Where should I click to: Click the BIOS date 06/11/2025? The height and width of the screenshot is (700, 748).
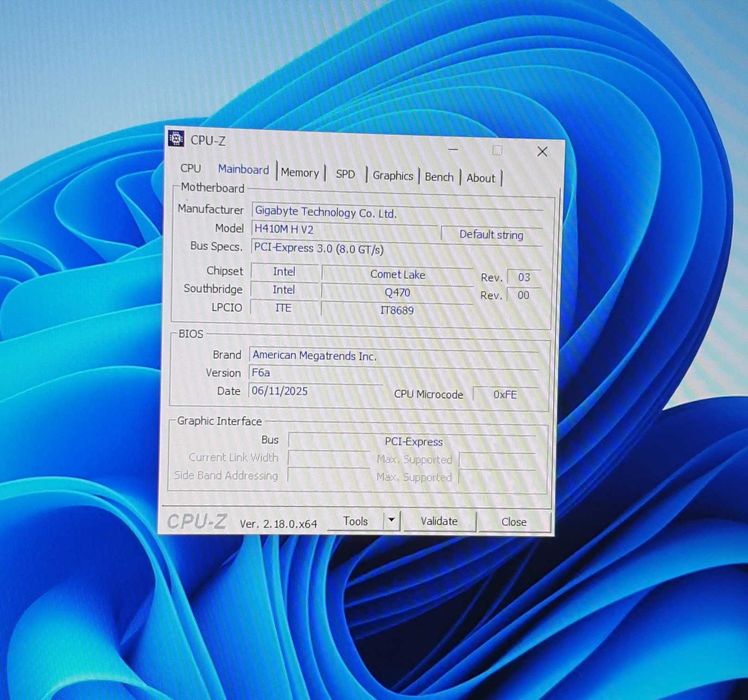click(x=315, y=391)
